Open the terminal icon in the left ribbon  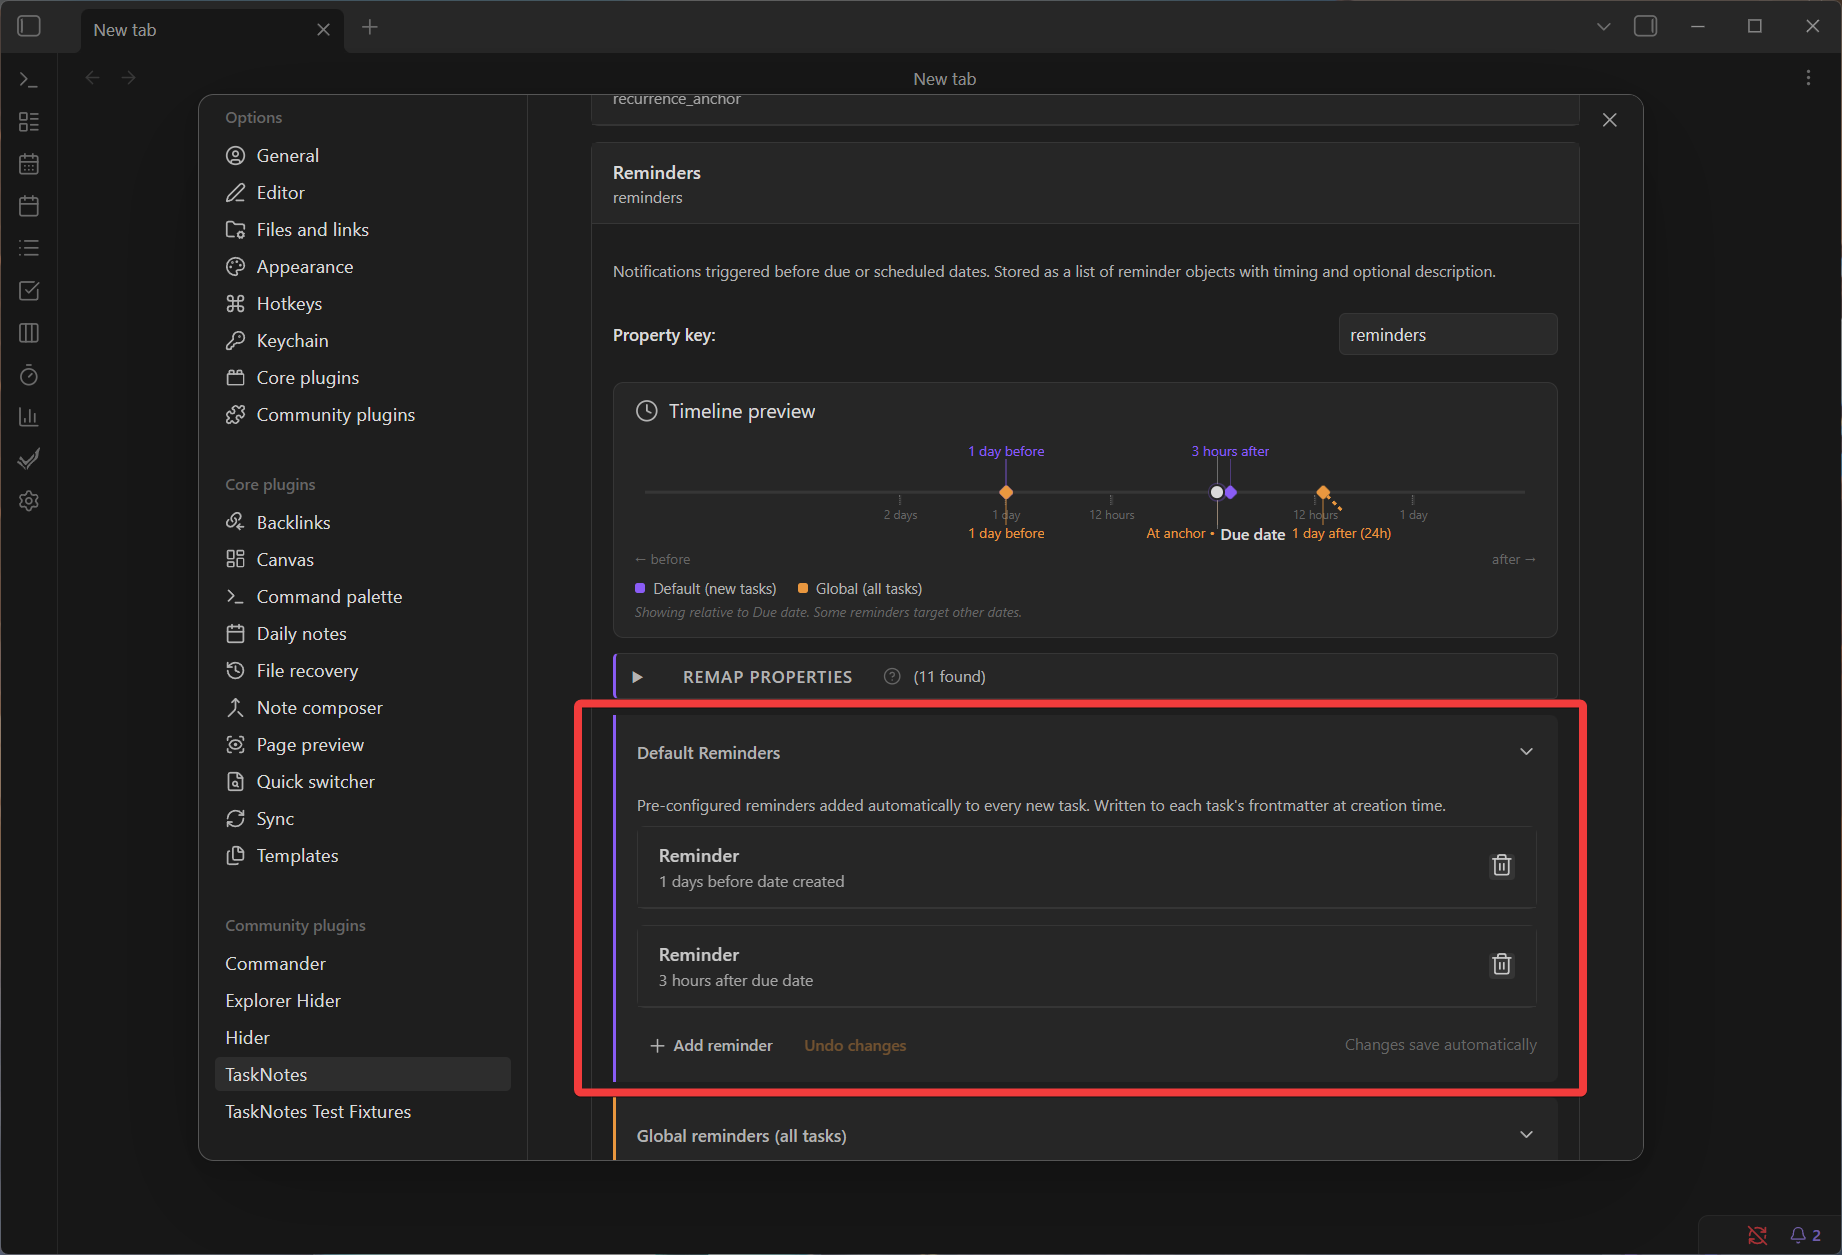tap(28, 78)
